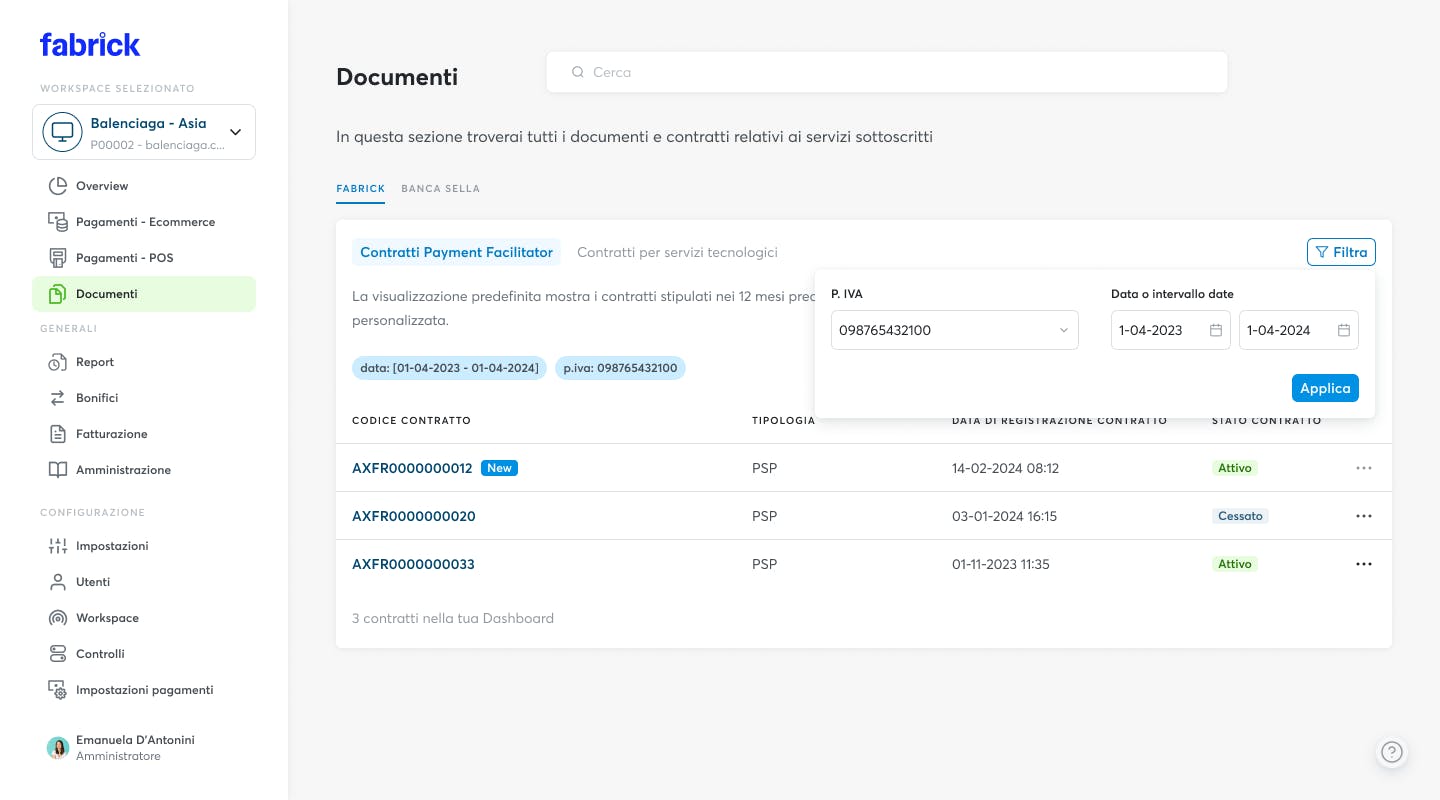Viewport: 1440px width, 800px height.
Task: Expand the Balenciaga - Asia workspace selector
Action: [x=144, y=132]
